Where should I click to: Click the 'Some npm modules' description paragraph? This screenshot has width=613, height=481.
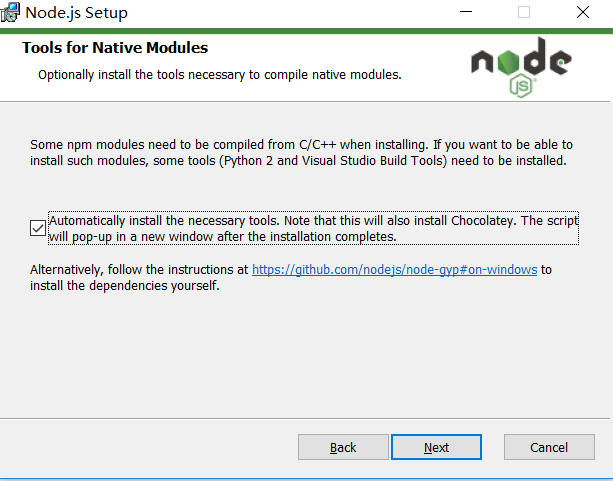click(301, 153)
